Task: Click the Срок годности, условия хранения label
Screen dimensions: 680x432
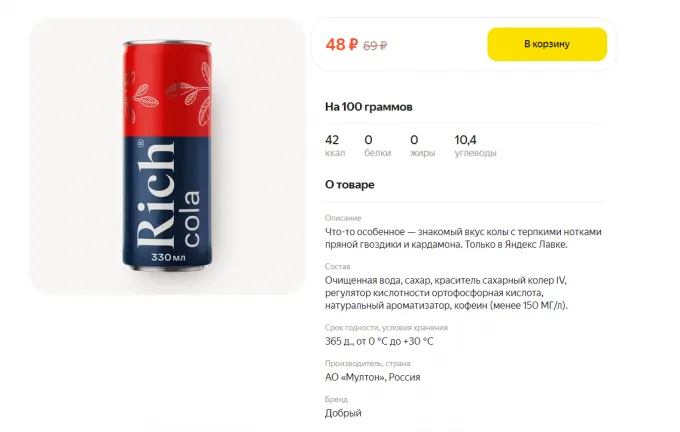Action: pyautogui.click(x=386, y=327)
